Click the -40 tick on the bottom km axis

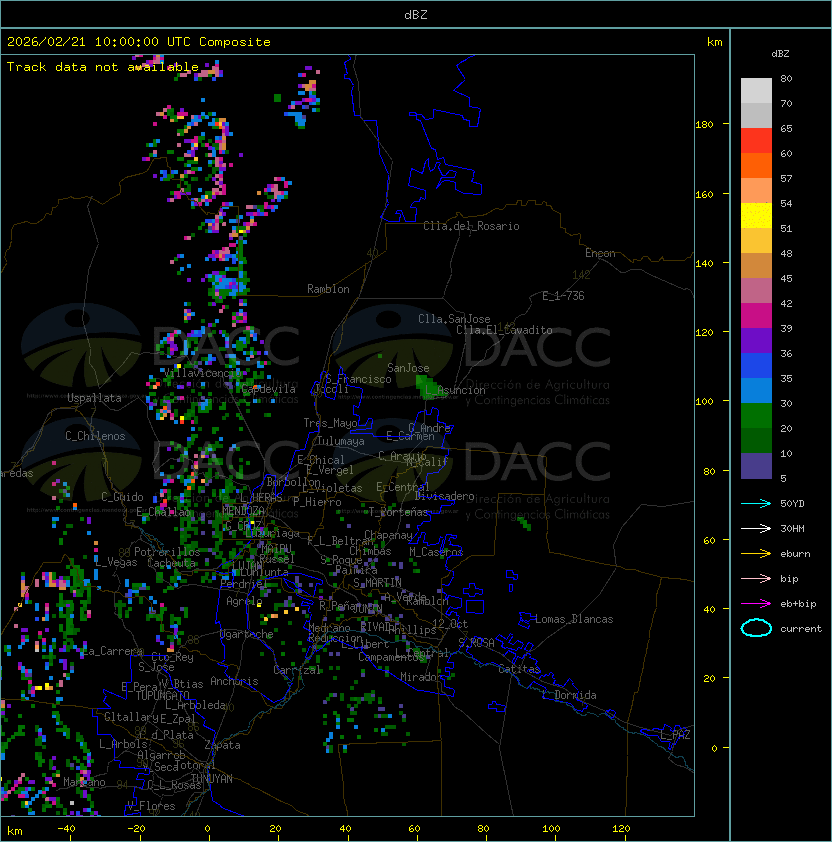pyautogui.click(x=66, y=829)
